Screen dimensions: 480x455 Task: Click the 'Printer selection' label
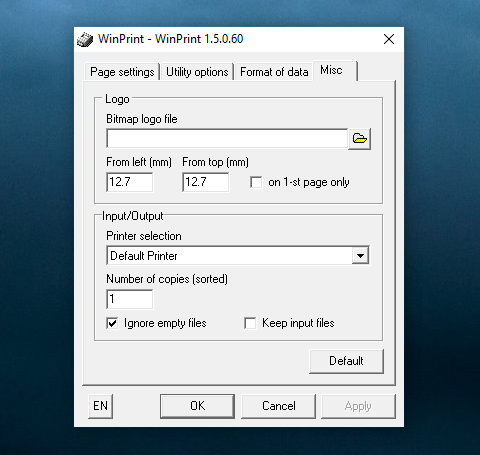[x=144, y=236]
